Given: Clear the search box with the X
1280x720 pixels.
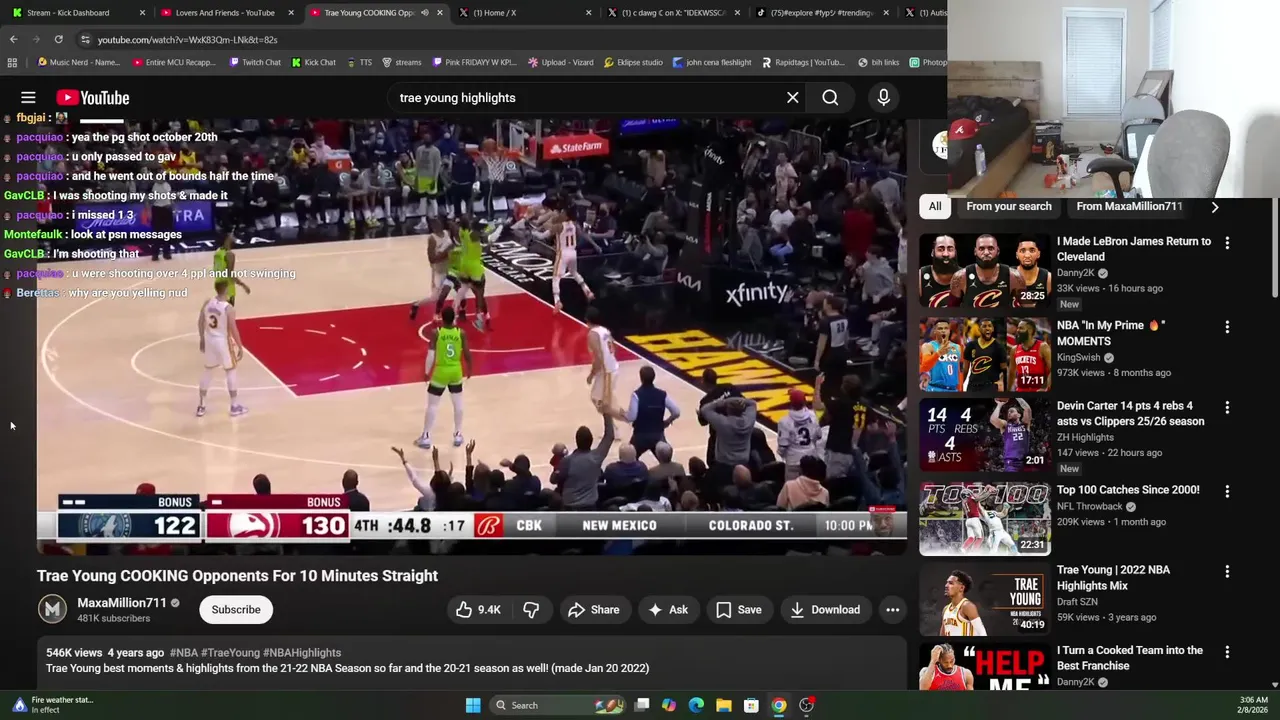Looking at the screenshot, I should (792, 98).
